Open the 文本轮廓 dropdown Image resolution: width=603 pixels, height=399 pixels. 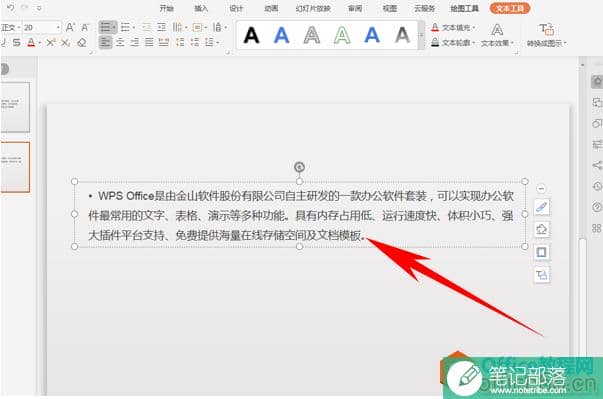point(453,43)
